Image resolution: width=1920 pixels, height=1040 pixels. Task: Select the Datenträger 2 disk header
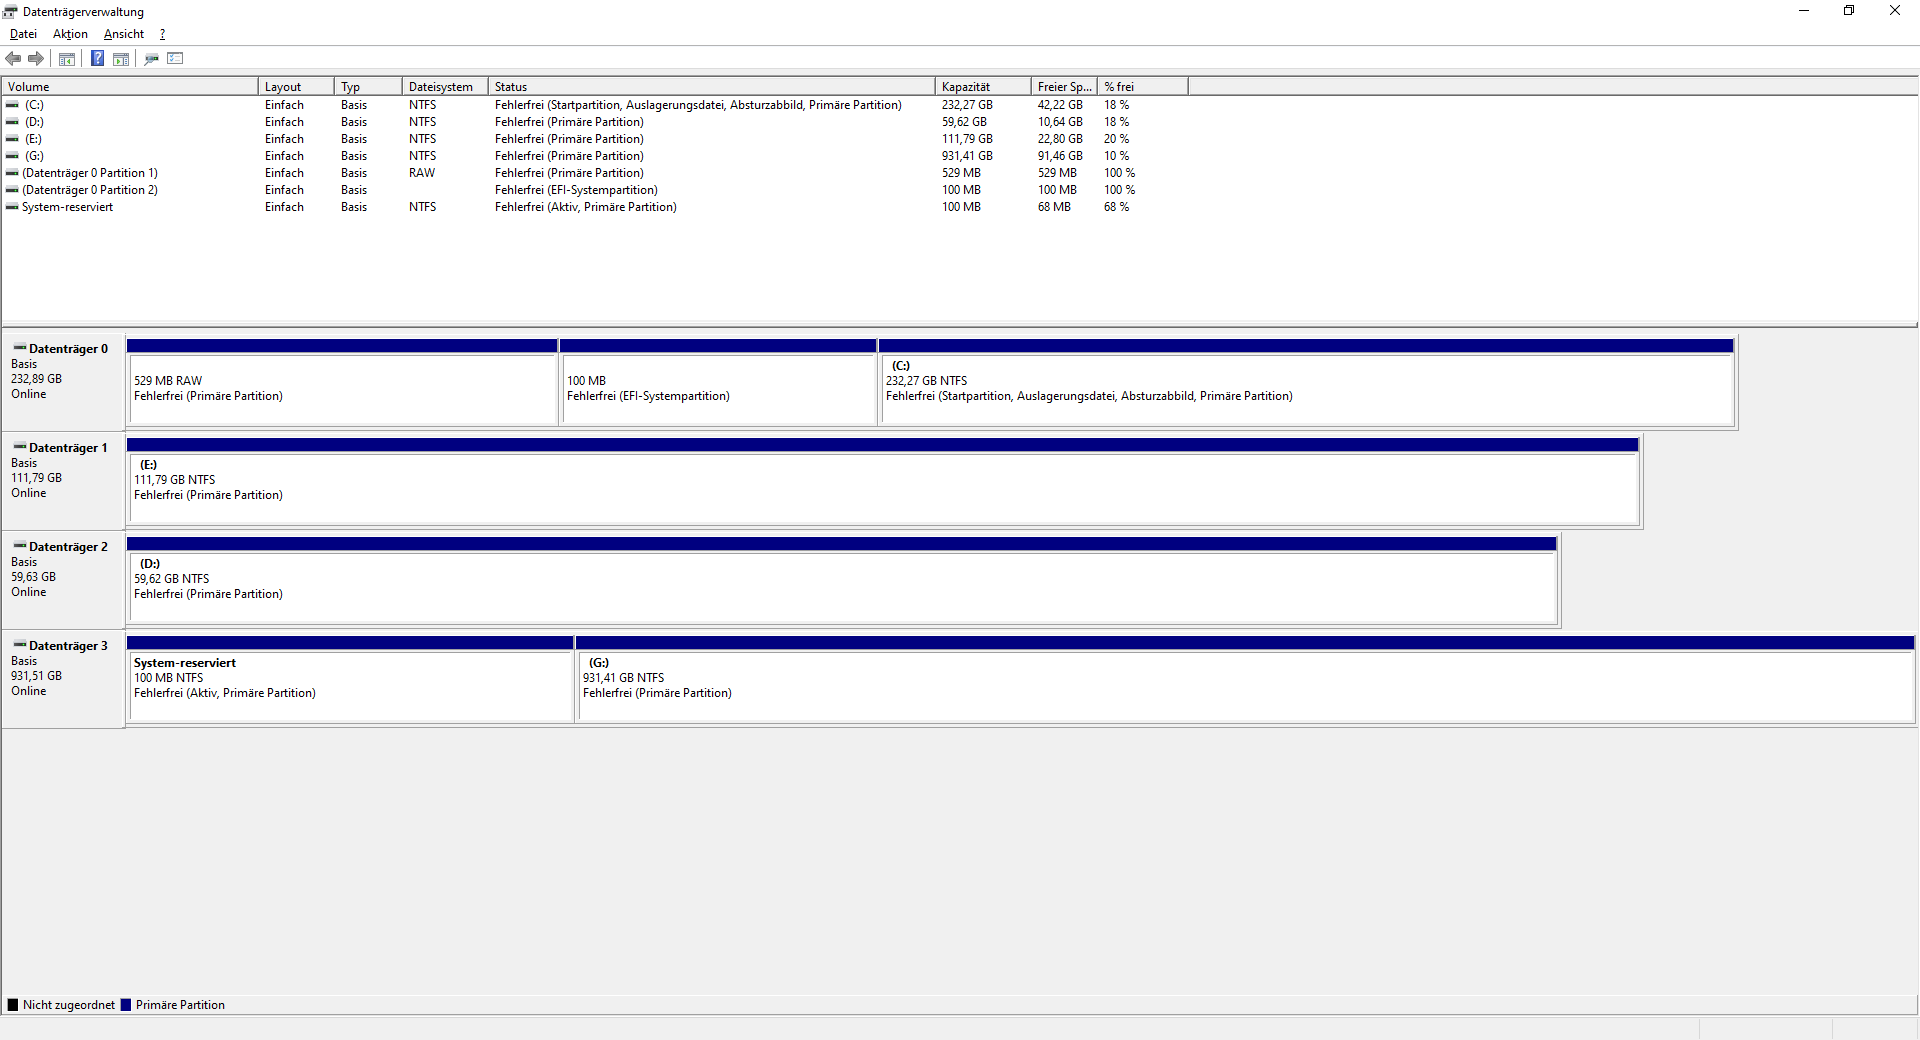coord(63,580)
